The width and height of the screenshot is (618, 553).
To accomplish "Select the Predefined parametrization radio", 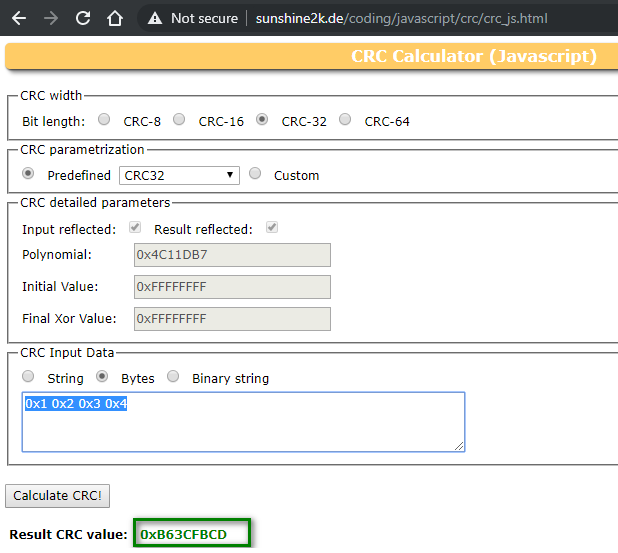I will 28,174.
